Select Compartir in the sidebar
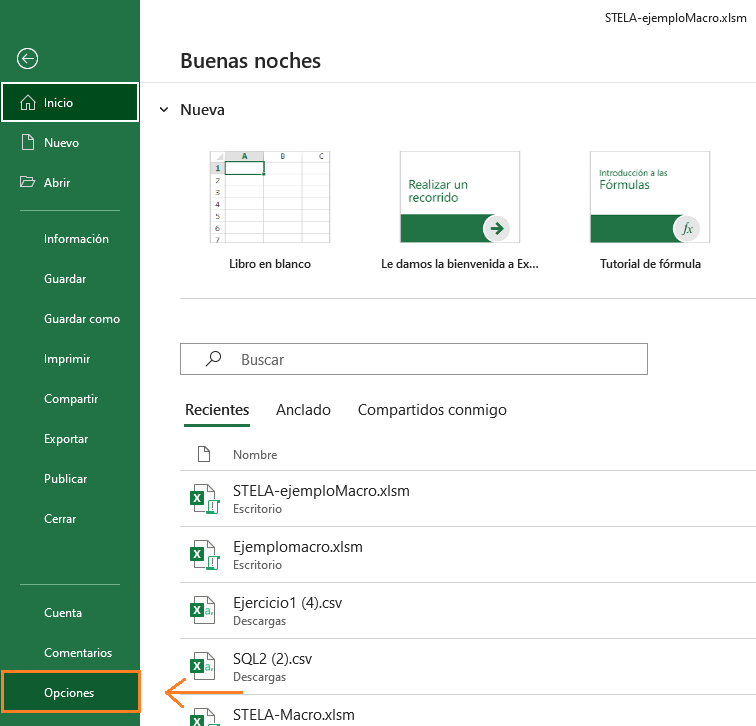756x726 pixels. pyautogui.click(x=70, y=399)
